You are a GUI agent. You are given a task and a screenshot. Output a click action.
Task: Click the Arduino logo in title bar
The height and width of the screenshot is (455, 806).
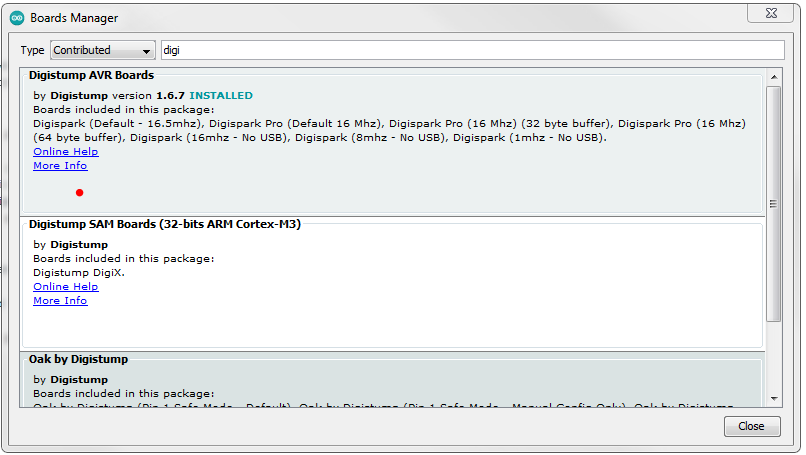pyautogui.click(x=17, y=17)
